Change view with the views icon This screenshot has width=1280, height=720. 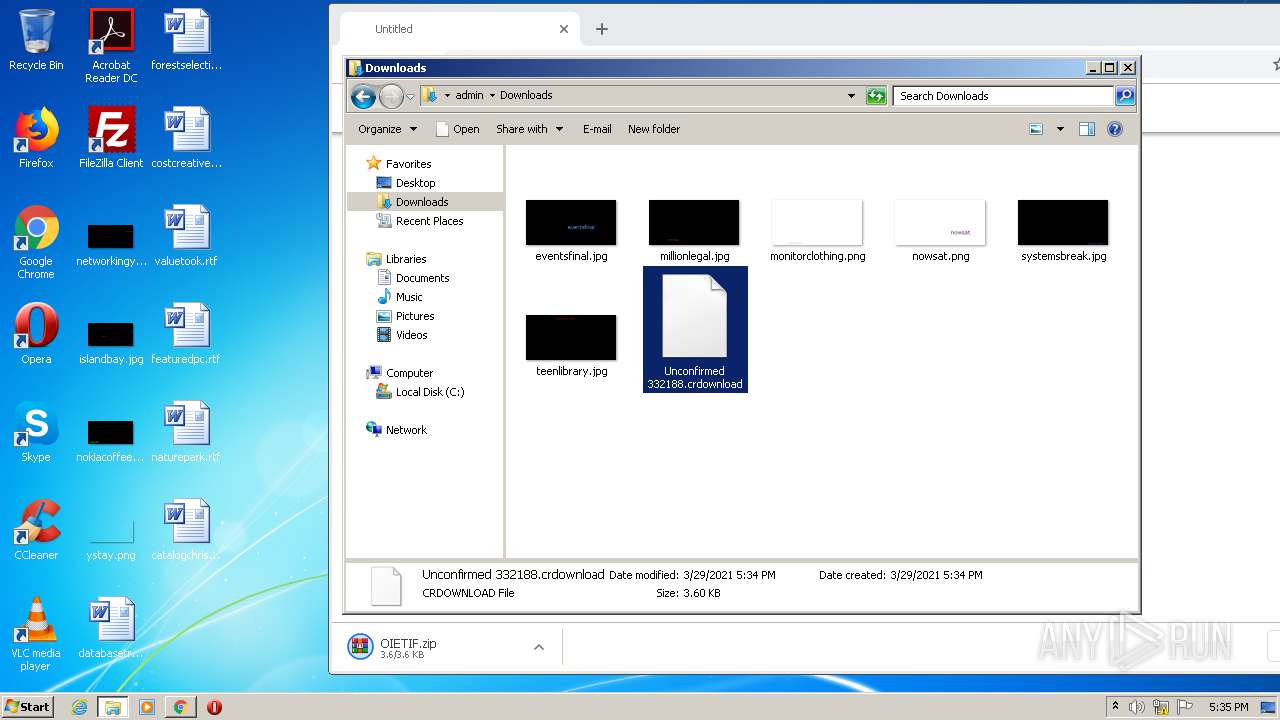pyautogui.click(x=1036, y=129)
